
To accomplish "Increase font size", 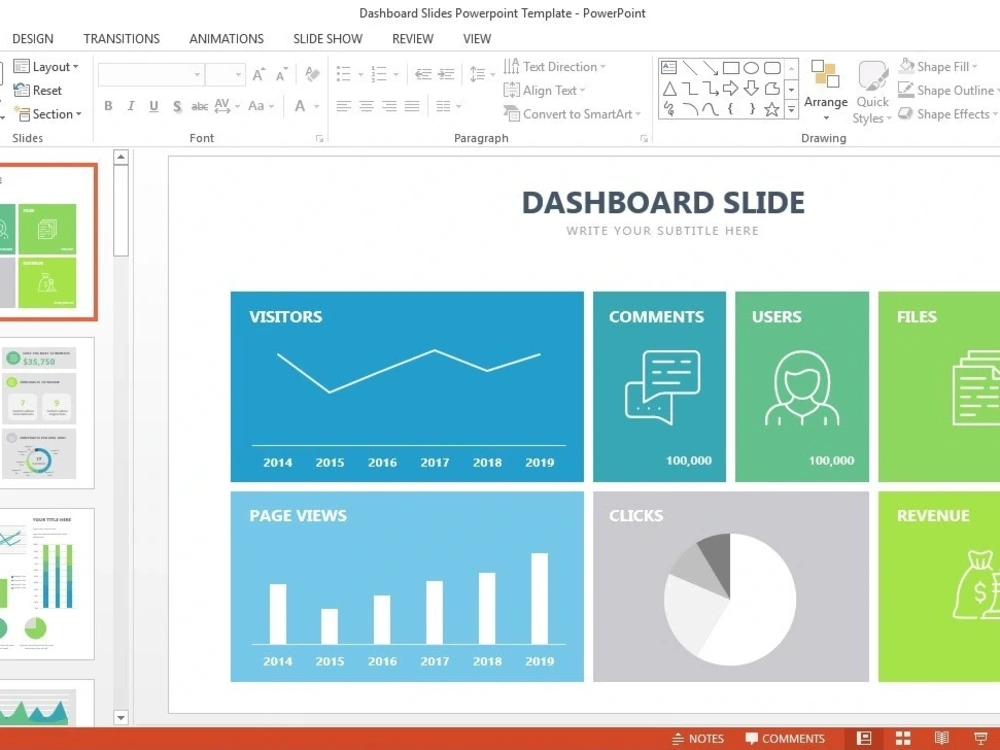I will click(x=259, y=75).
